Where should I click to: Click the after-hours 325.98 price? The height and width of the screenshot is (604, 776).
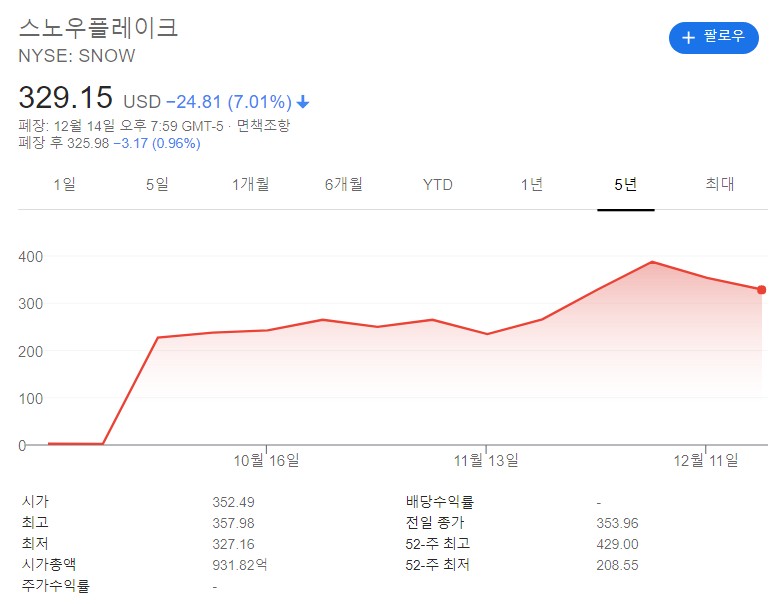[88, 144]
